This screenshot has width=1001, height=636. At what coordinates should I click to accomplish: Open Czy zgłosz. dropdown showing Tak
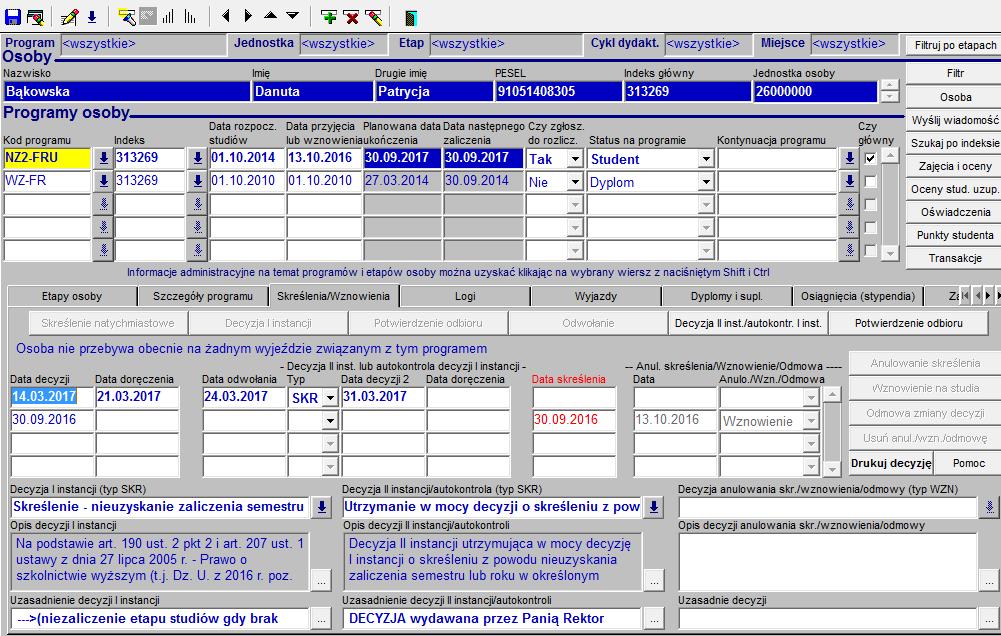(x=575, y=159)
